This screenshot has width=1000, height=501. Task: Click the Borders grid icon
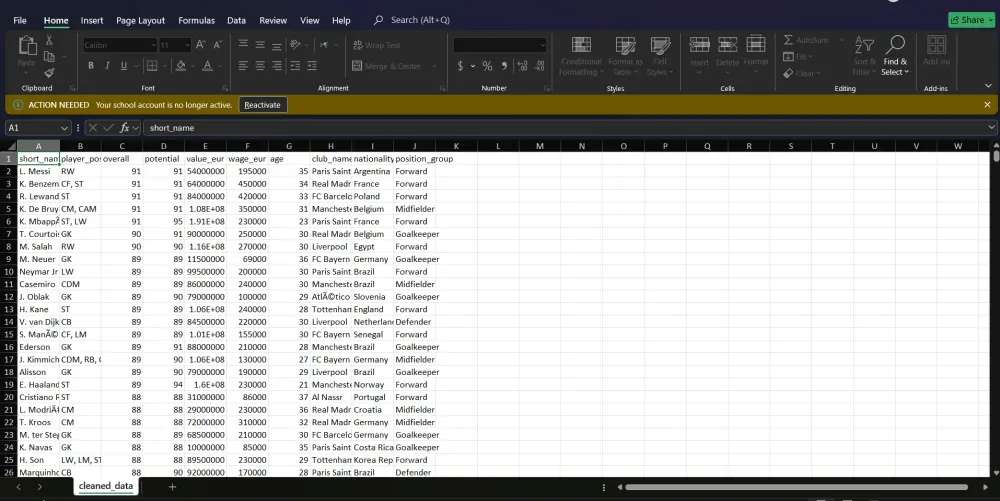pyautogui.click(x=152, y=66)
